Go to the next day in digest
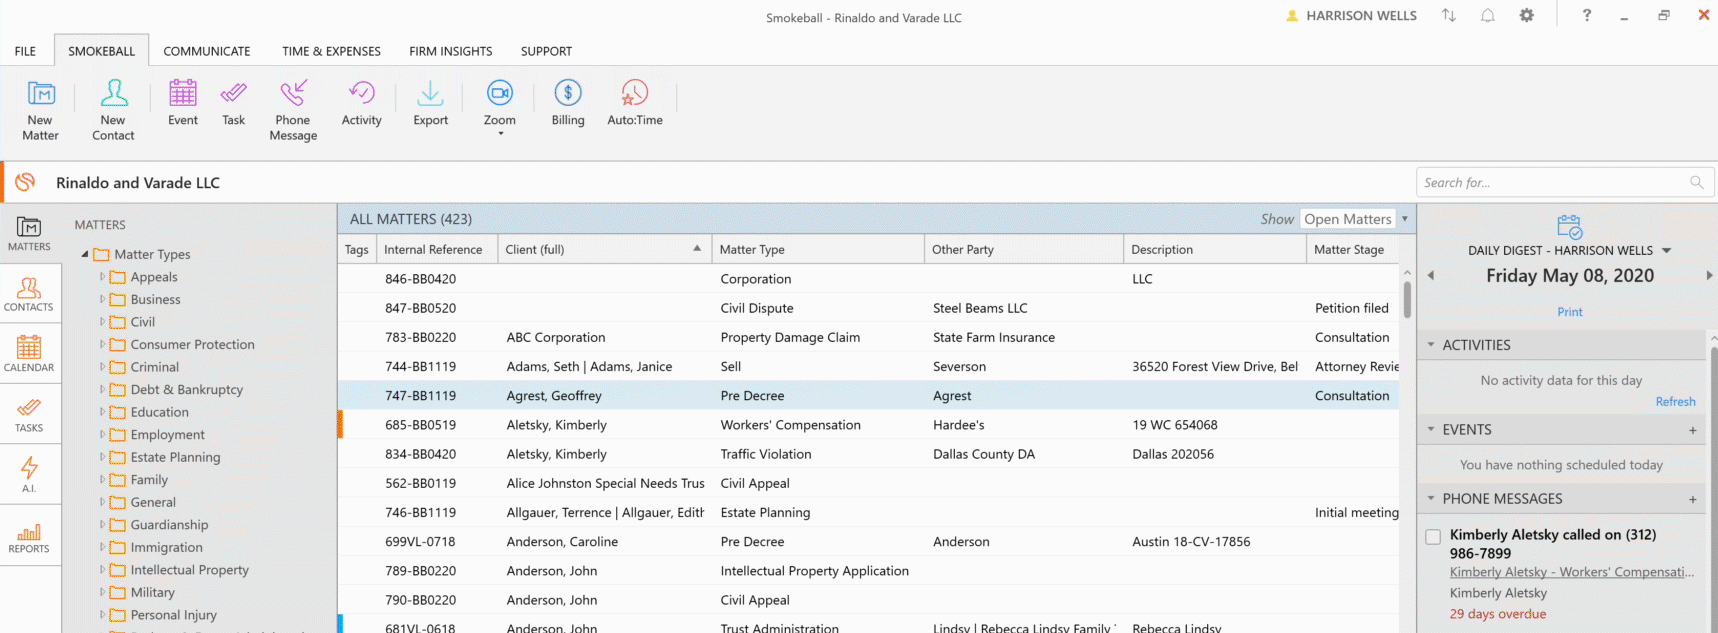 [1709, 275]
